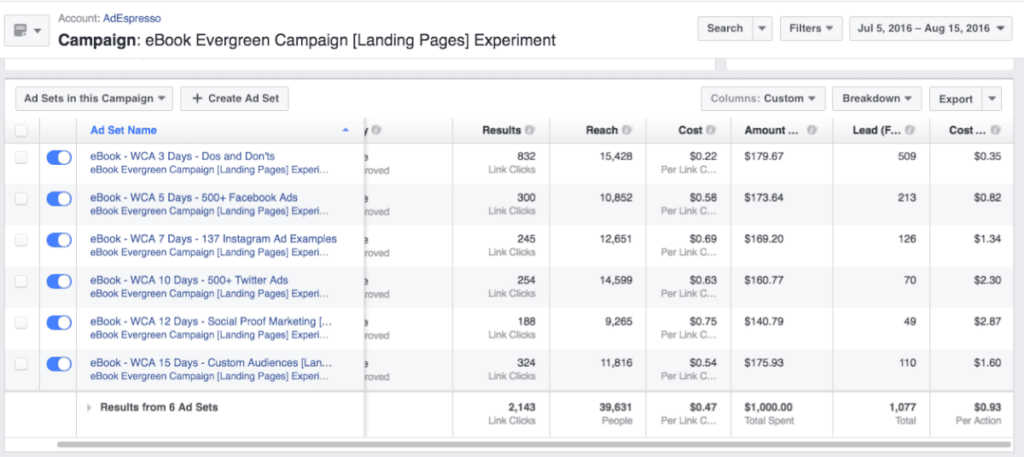1024x457 pixels.
Task: Click the horizontal scrollbar below the table
Action: [x=500, y=443]
